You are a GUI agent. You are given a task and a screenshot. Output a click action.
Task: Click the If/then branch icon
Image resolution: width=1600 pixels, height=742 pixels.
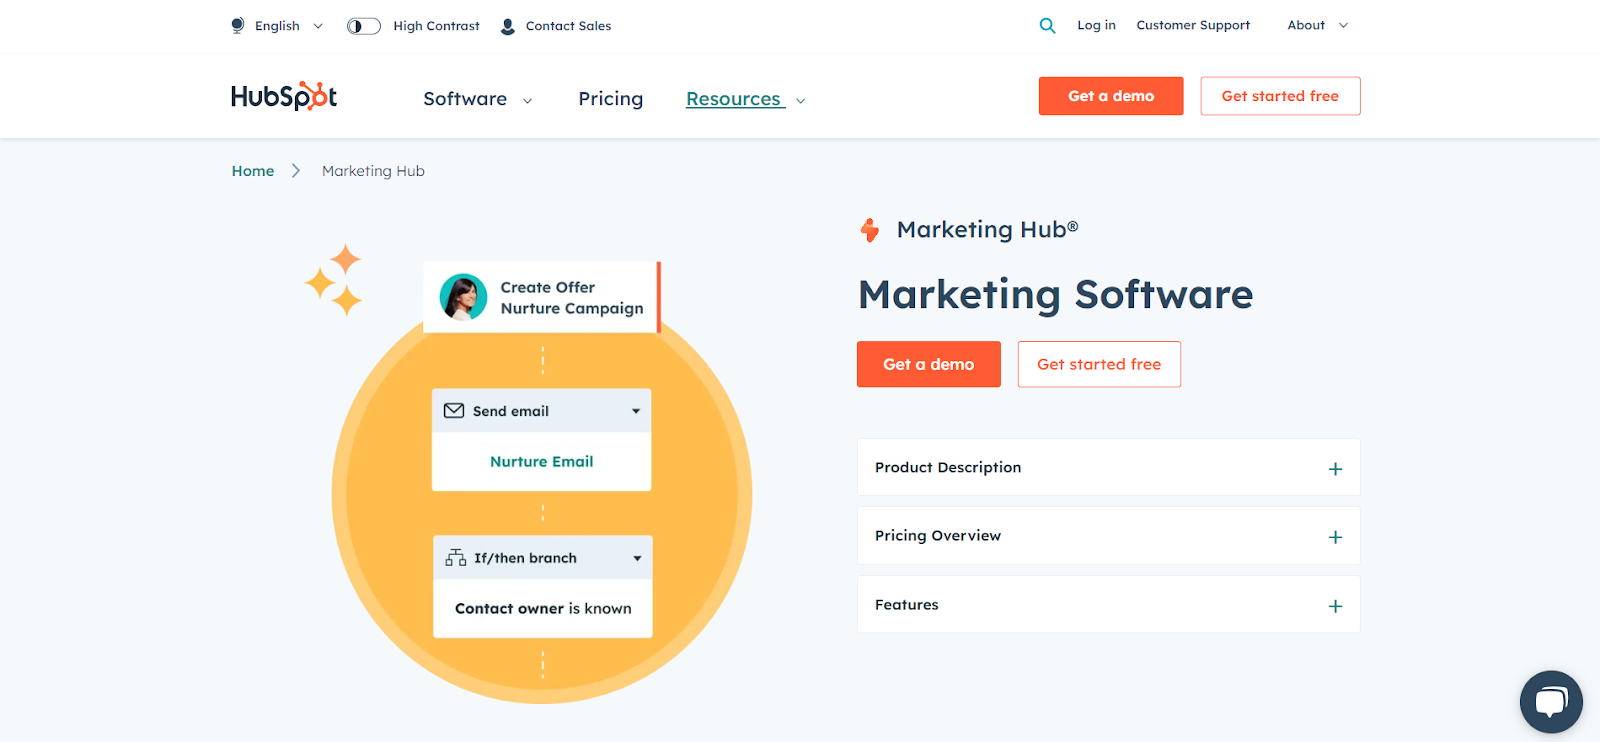coord(456,558)
